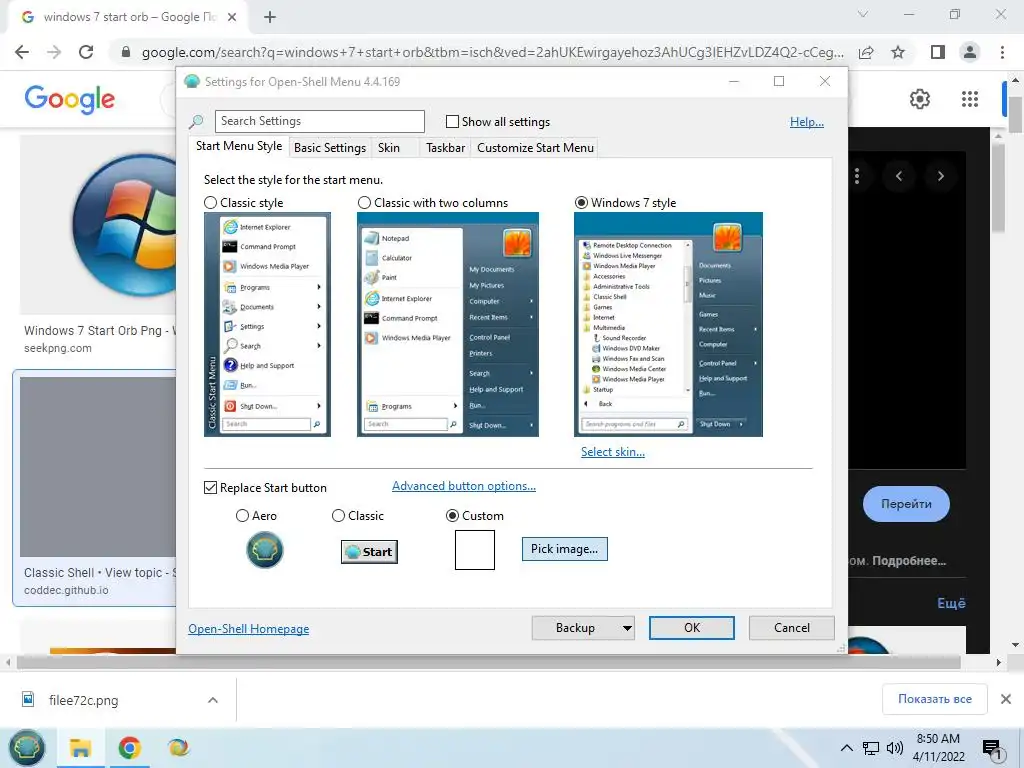Uncheck Replace Start button

[210, 488]
